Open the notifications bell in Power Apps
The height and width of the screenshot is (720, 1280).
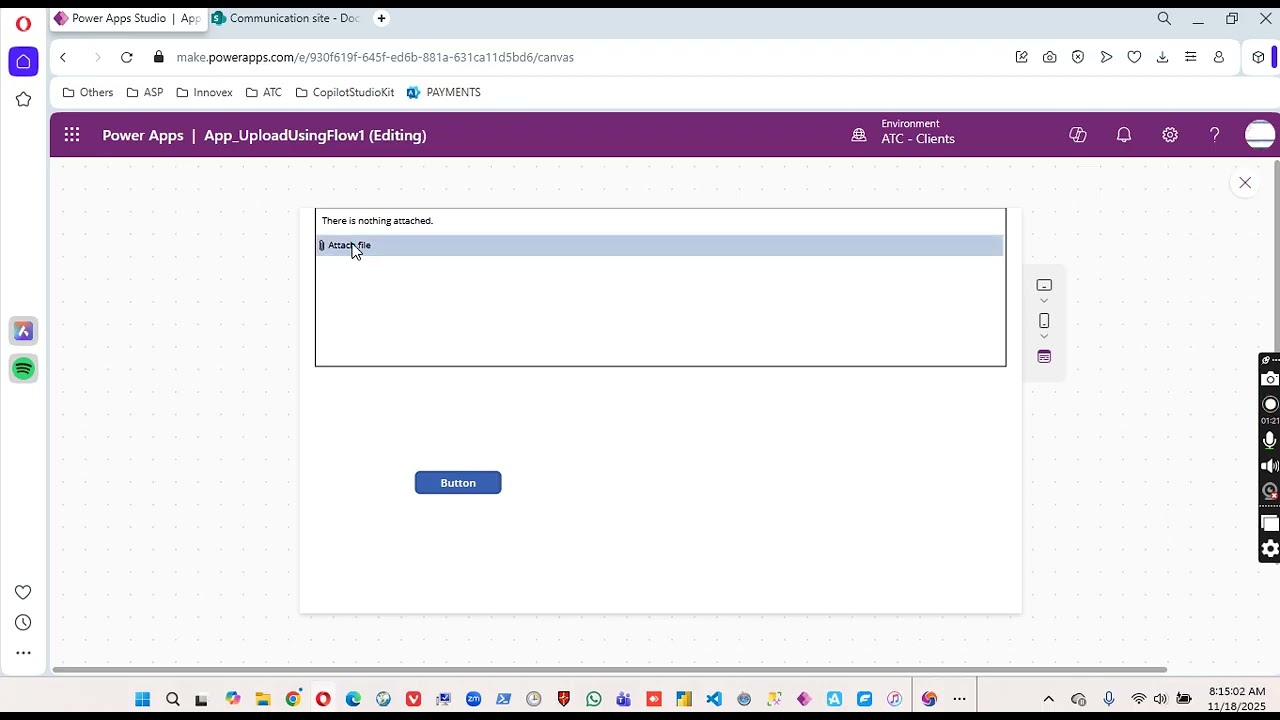click(1124, 135)
